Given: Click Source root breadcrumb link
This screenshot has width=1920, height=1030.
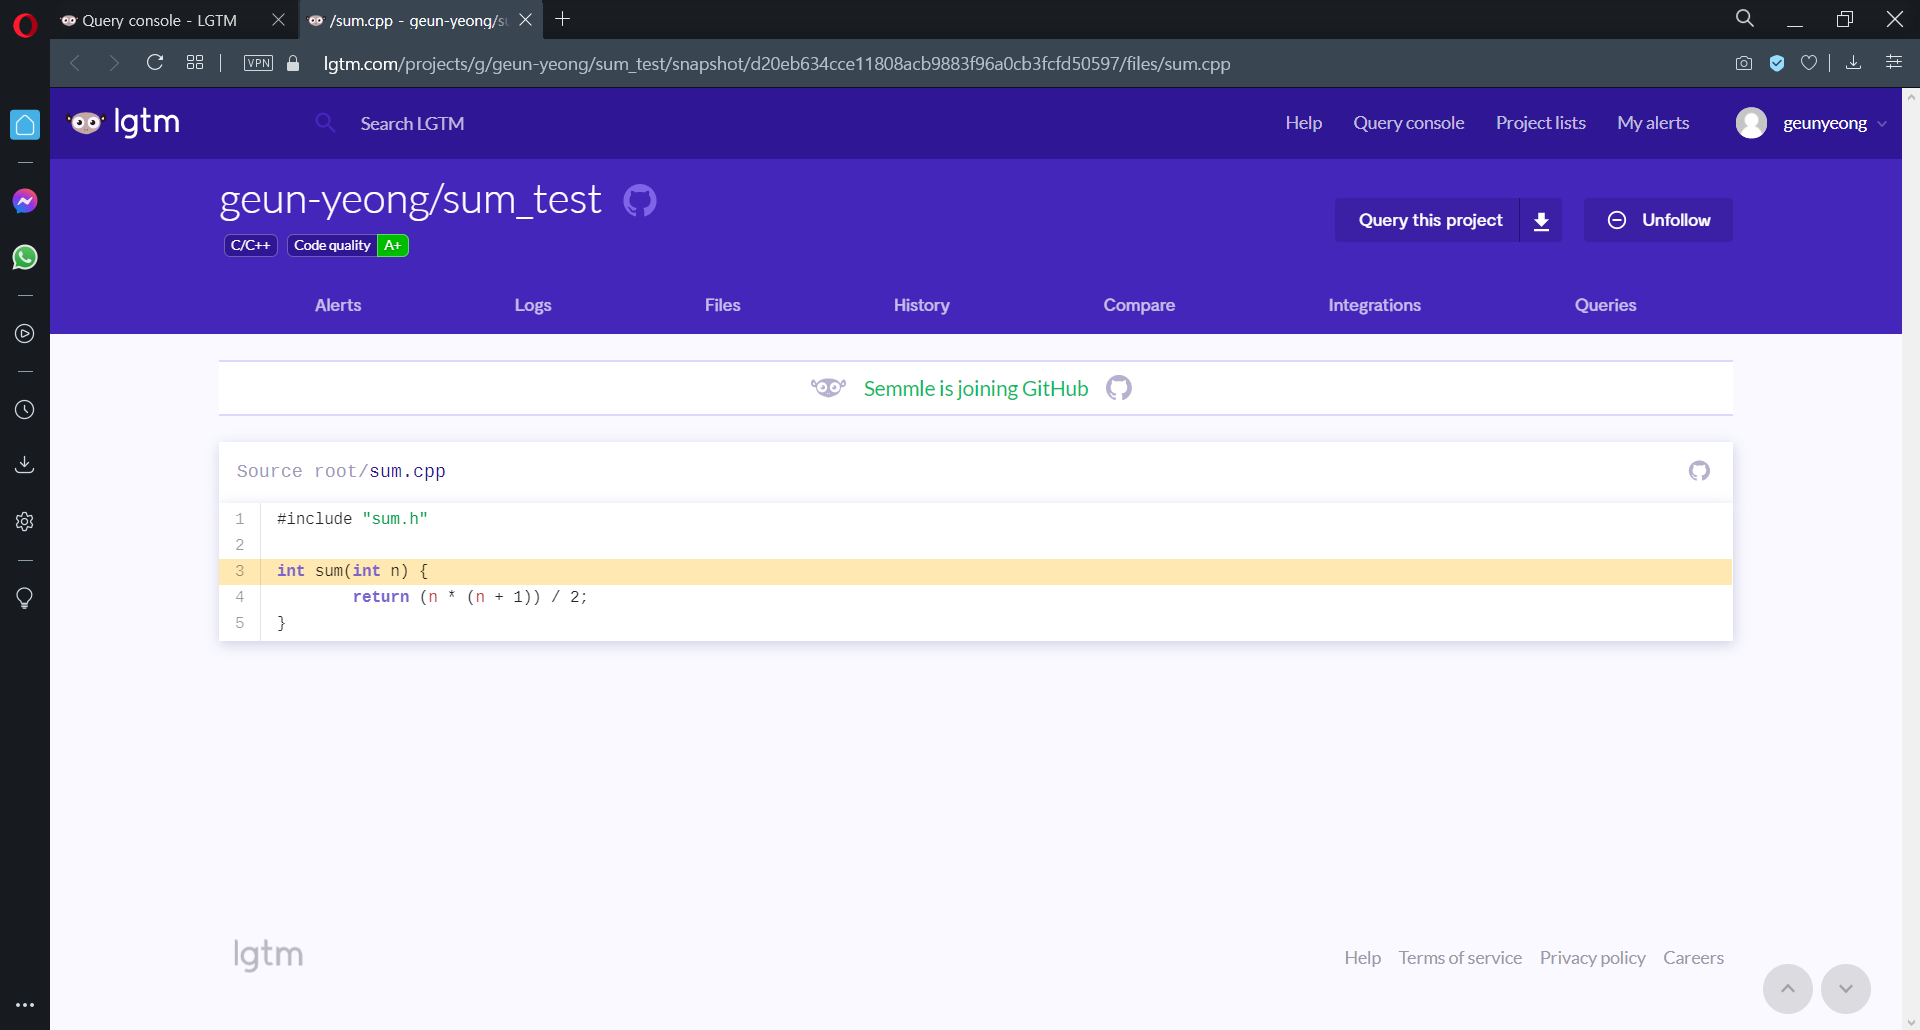Looking at the screenshot, I should click(x=298, y=471).
